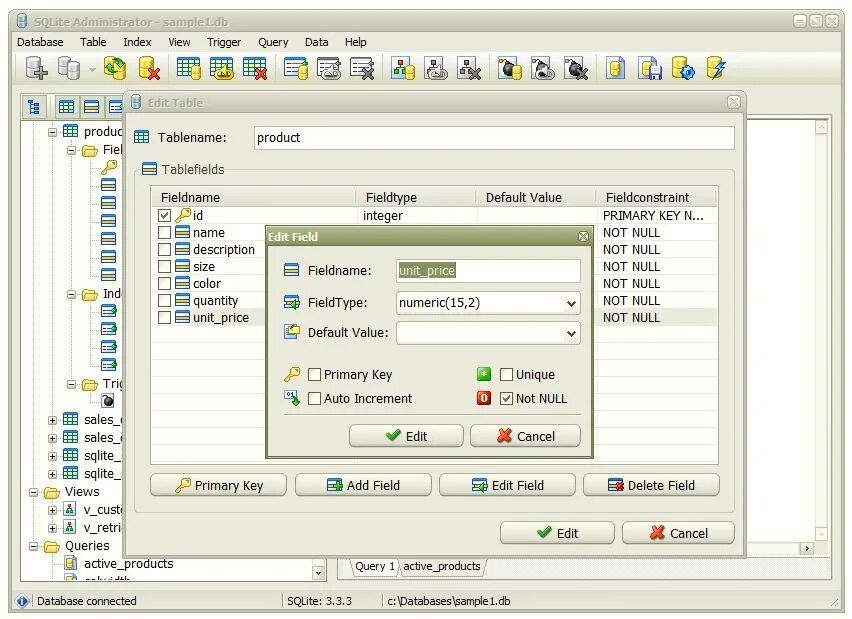
Task: Collapse the Trig folder node under product
Action: click(x=71, y=384)
